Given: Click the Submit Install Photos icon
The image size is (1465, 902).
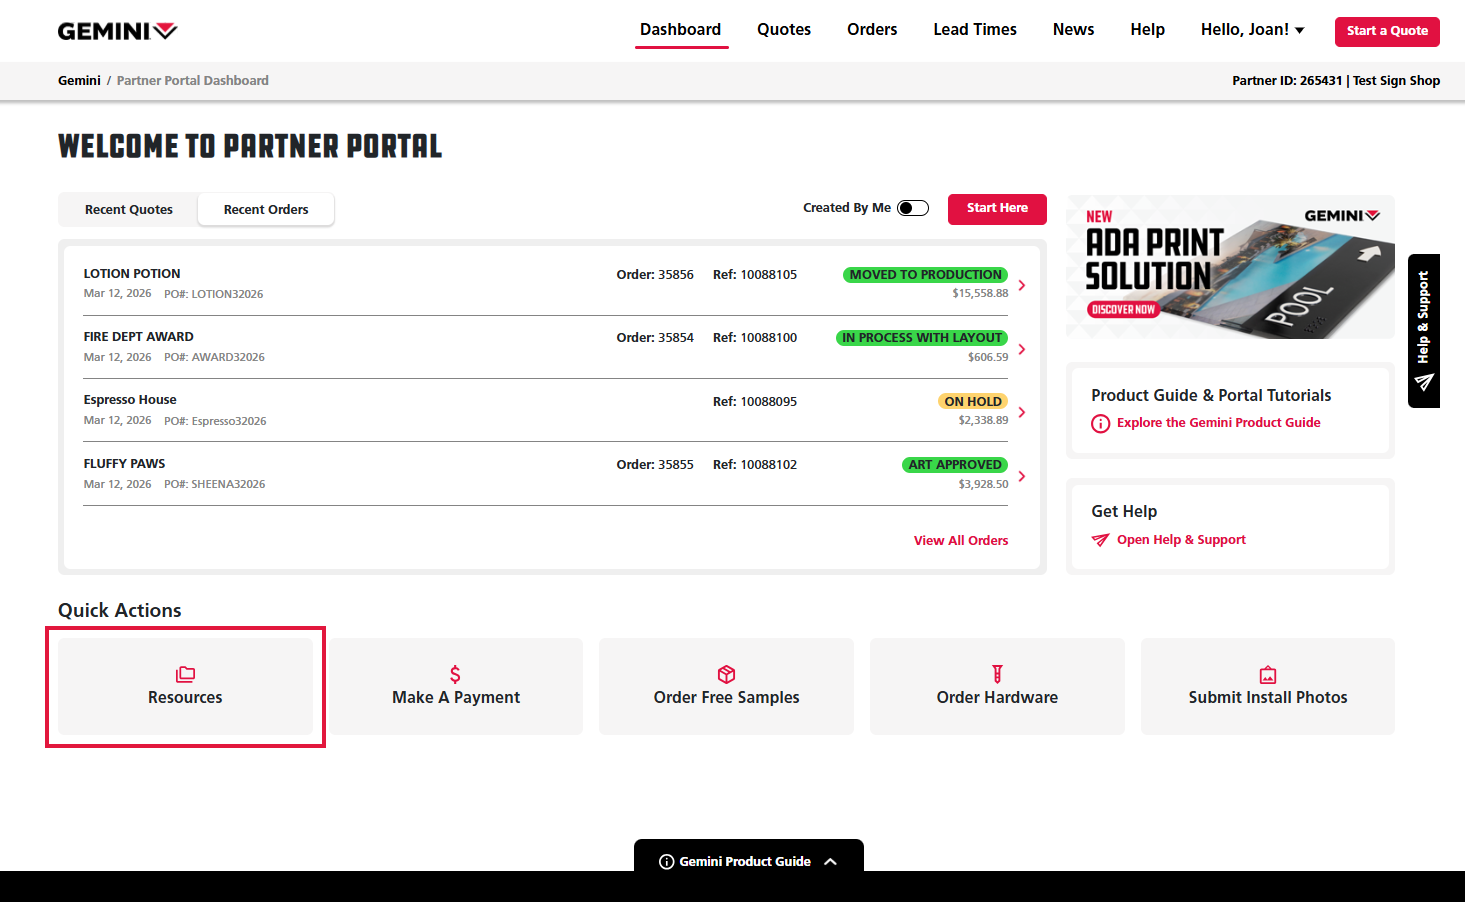Looking at the screenshot, I should (1267, 674).
